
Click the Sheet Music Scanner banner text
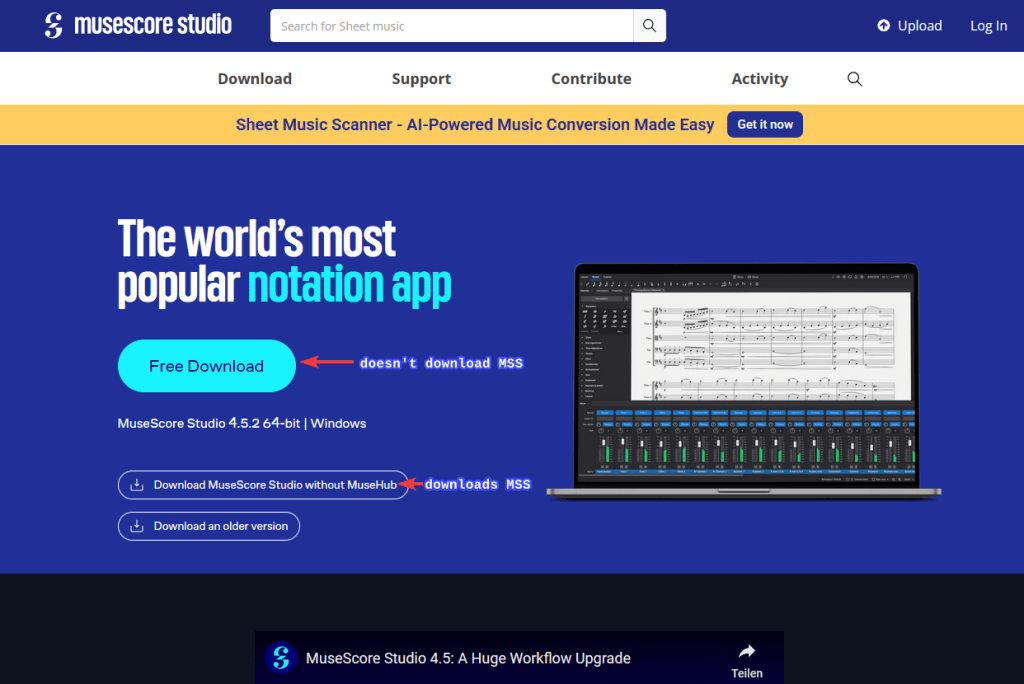tap(475, 125)
